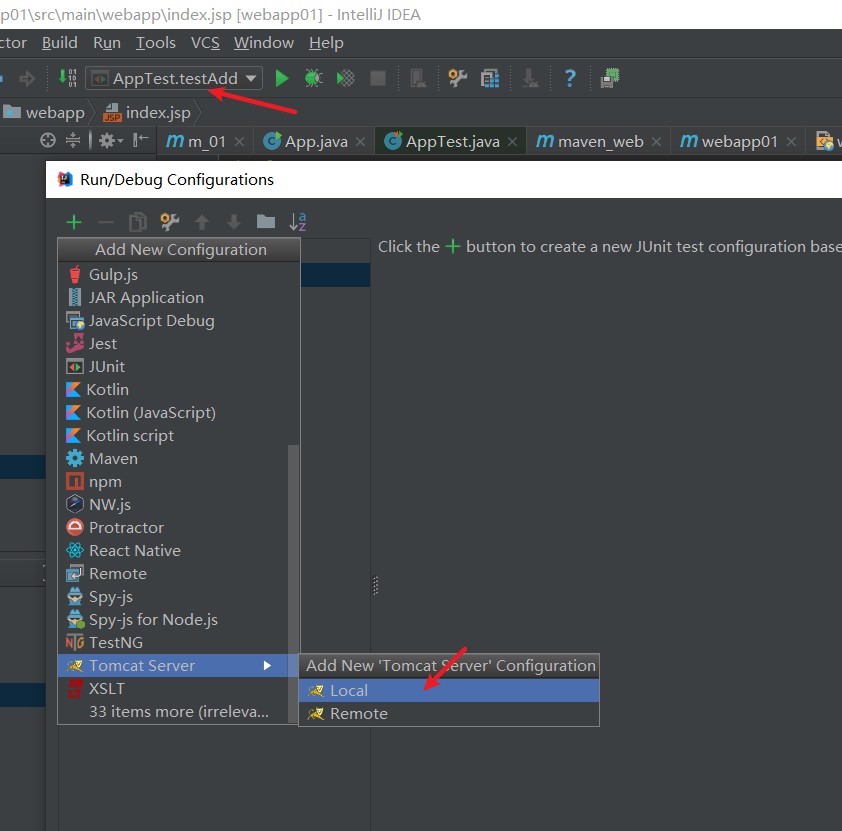Start debugging with the bug icon
The height and width of the screenshot is (831, 842).
pos(313,78)
